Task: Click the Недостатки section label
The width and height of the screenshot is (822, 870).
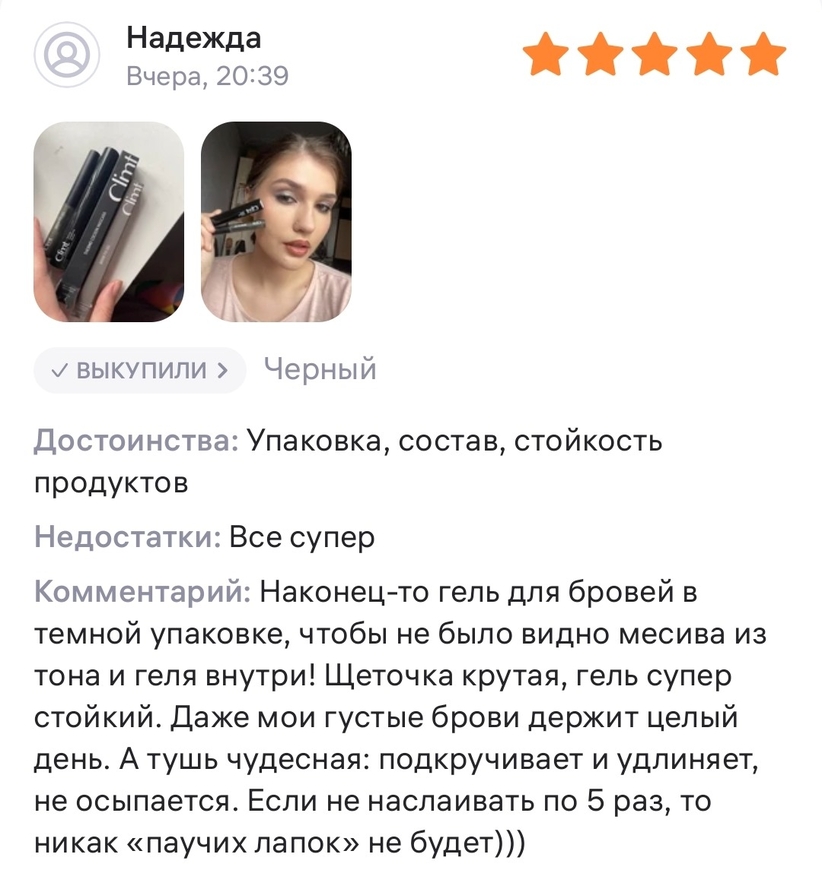Action: click(x=128, y=537)
